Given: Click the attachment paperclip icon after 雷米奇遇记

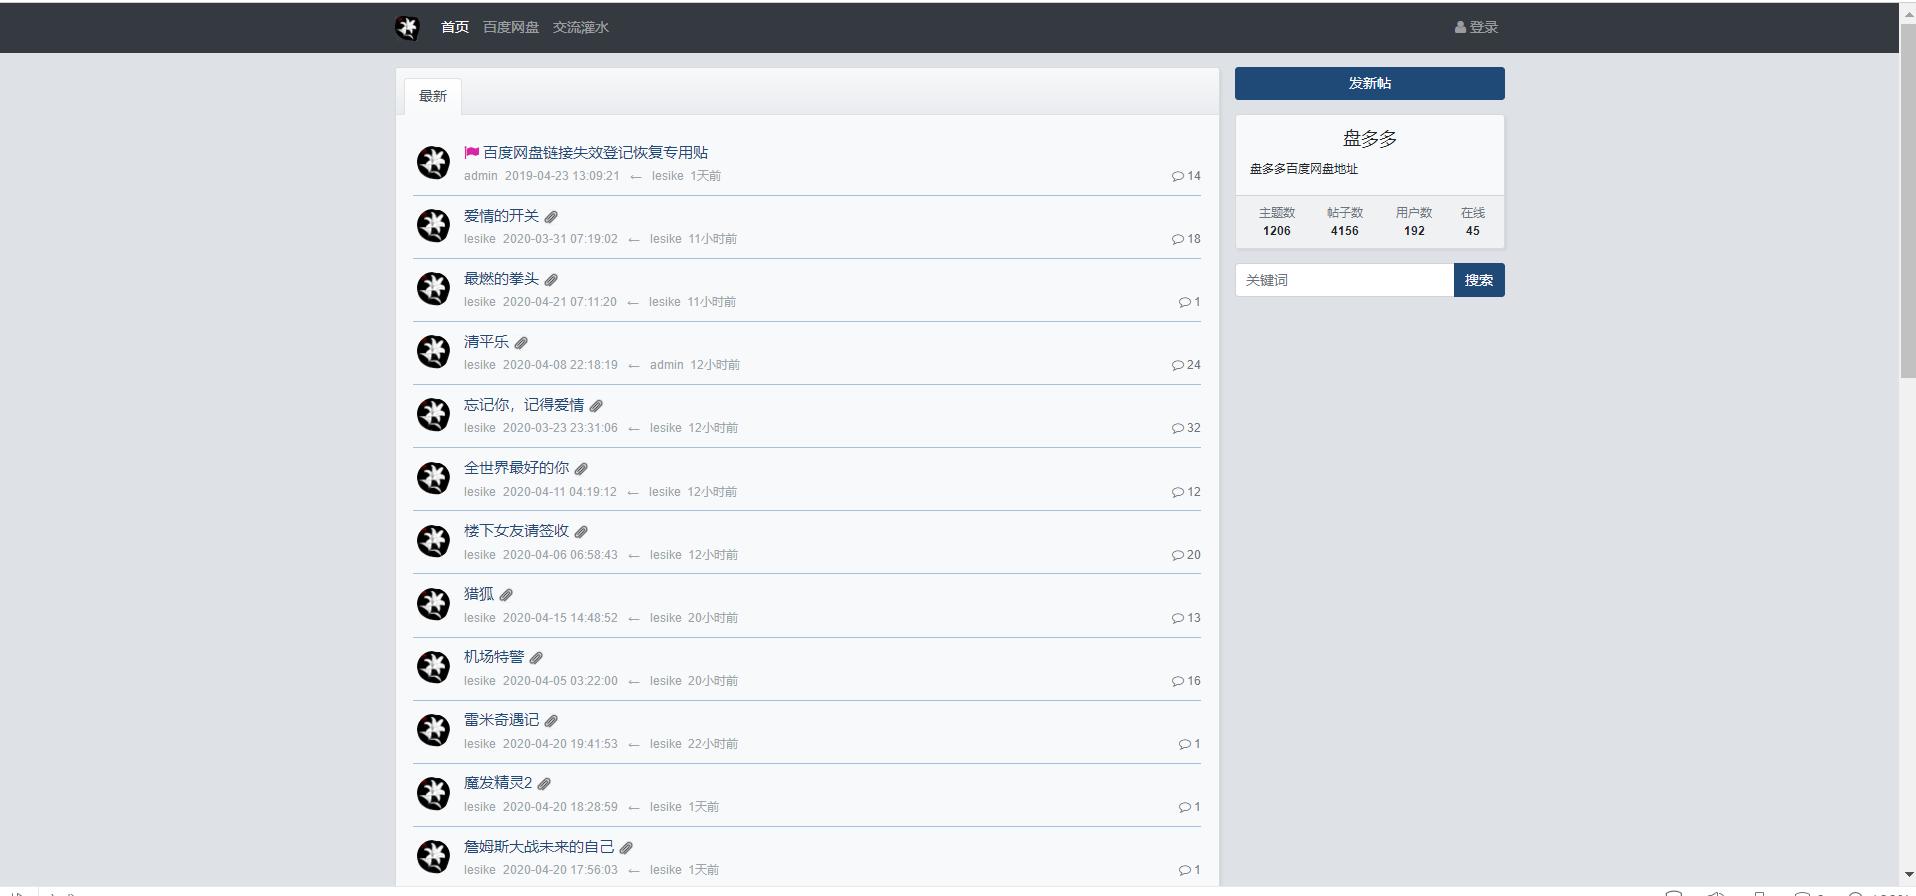Looking at the screenshot, I should click(551, 721).
